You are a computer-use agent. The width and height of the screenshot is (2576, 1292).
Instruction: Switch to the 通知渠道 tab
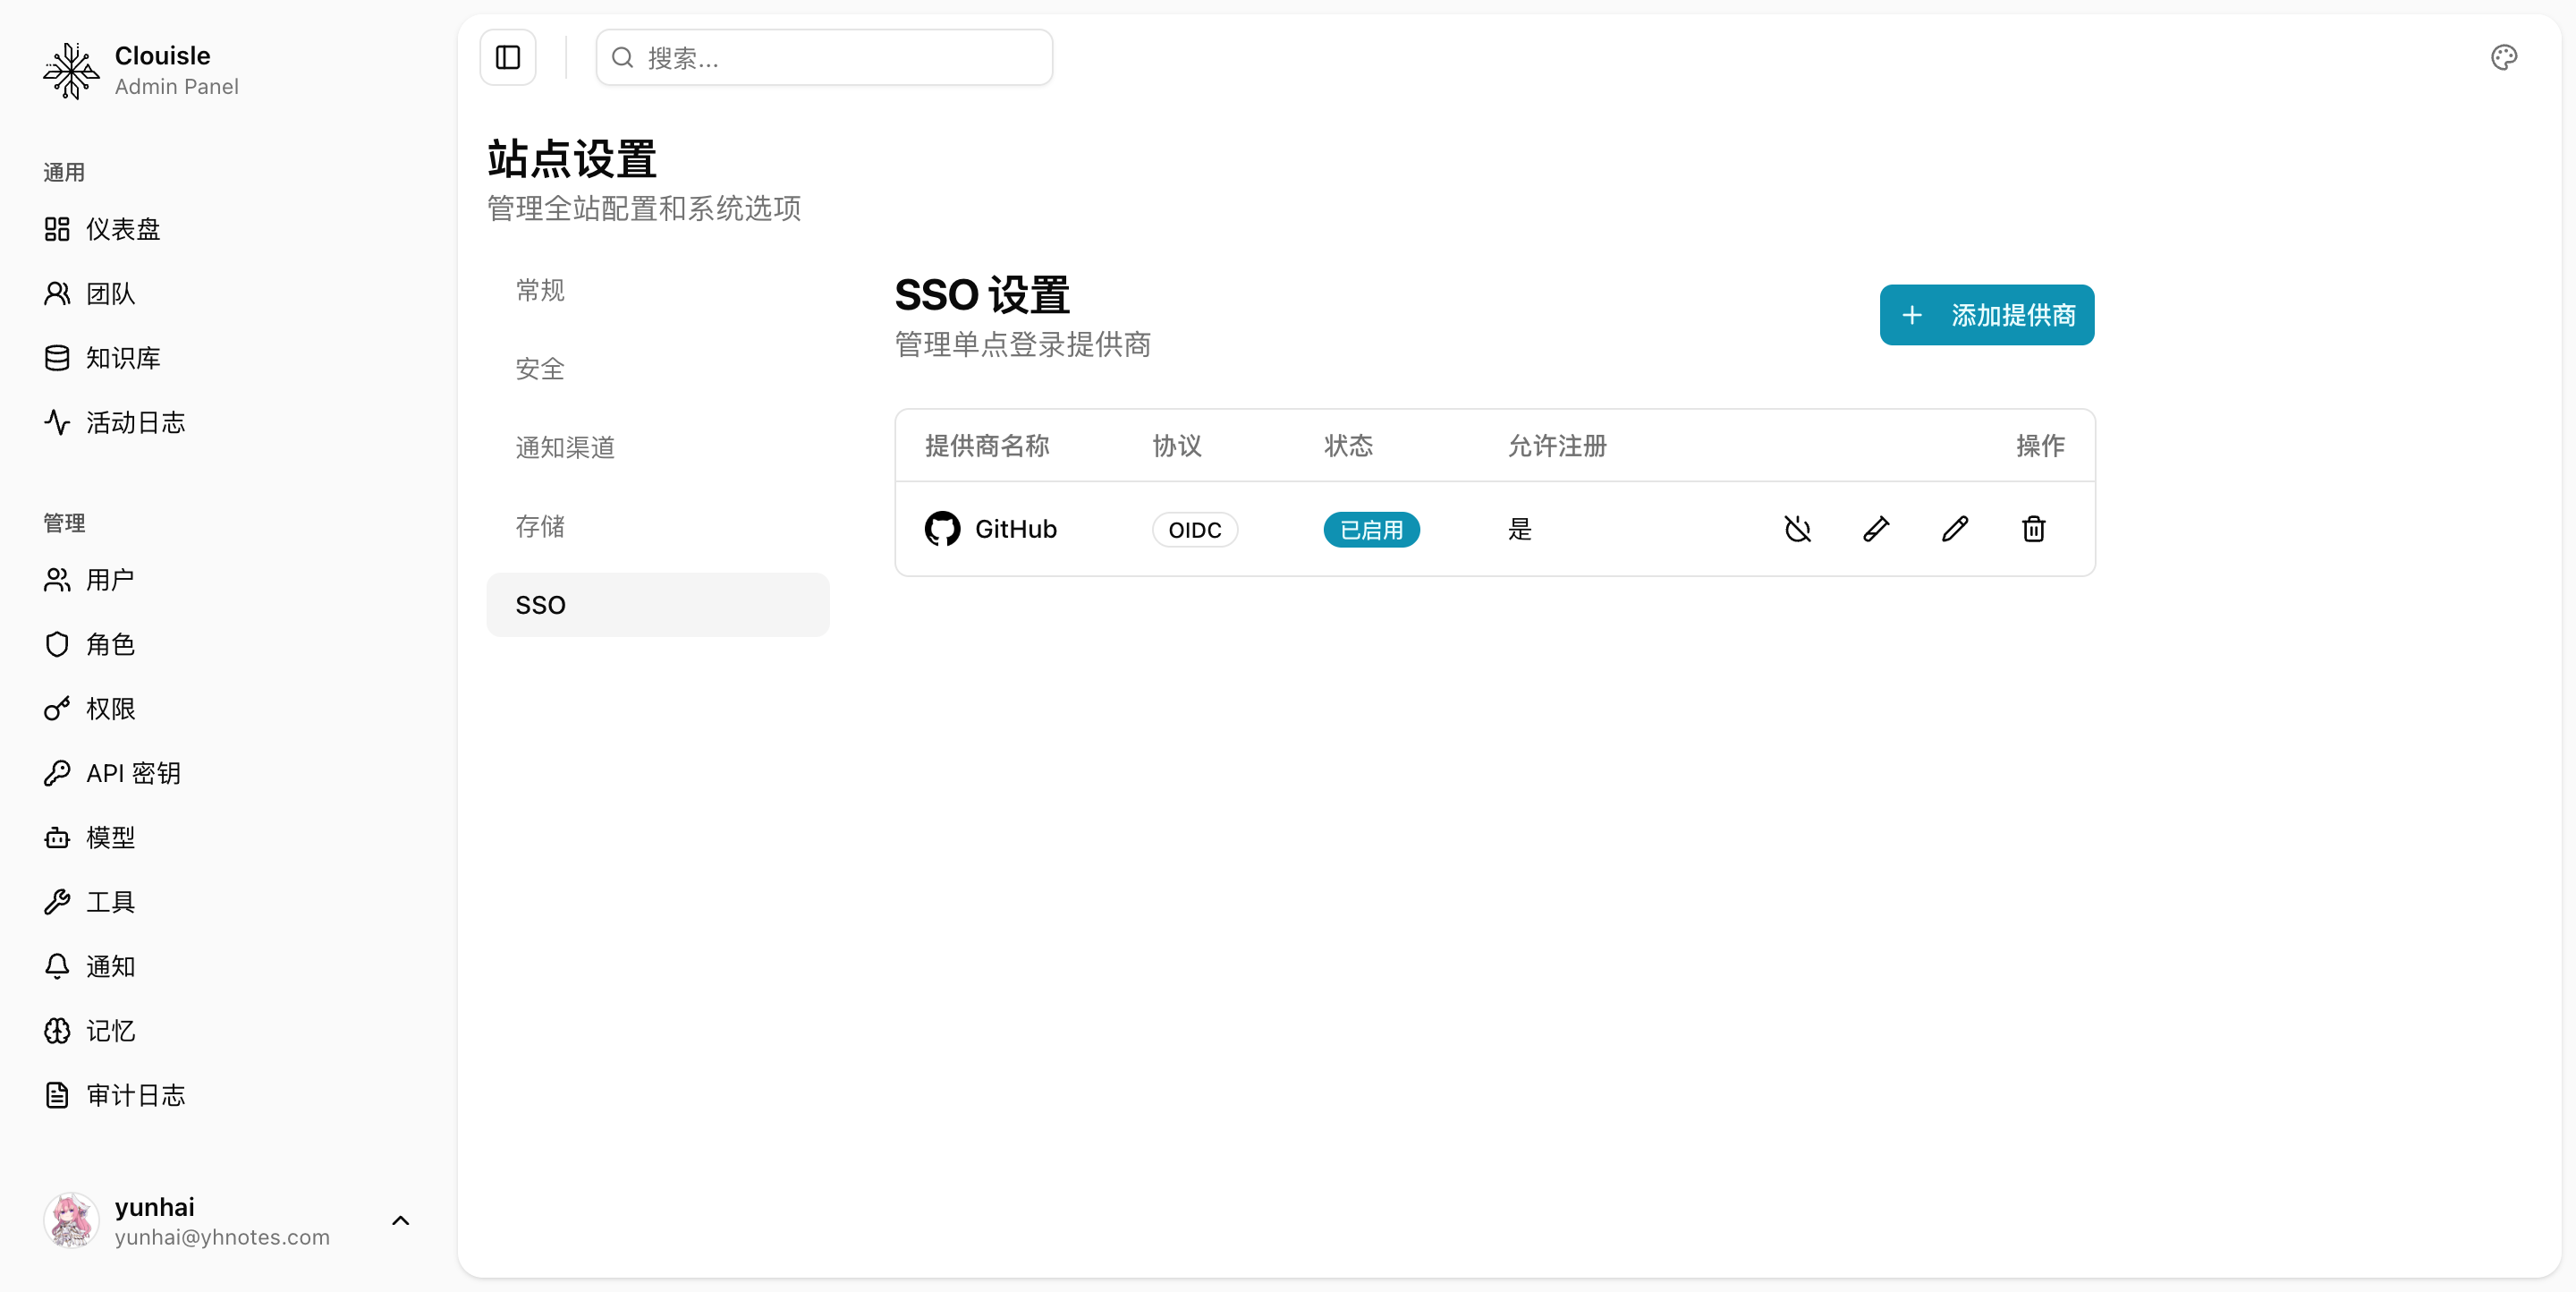click(x=565, y=447)
